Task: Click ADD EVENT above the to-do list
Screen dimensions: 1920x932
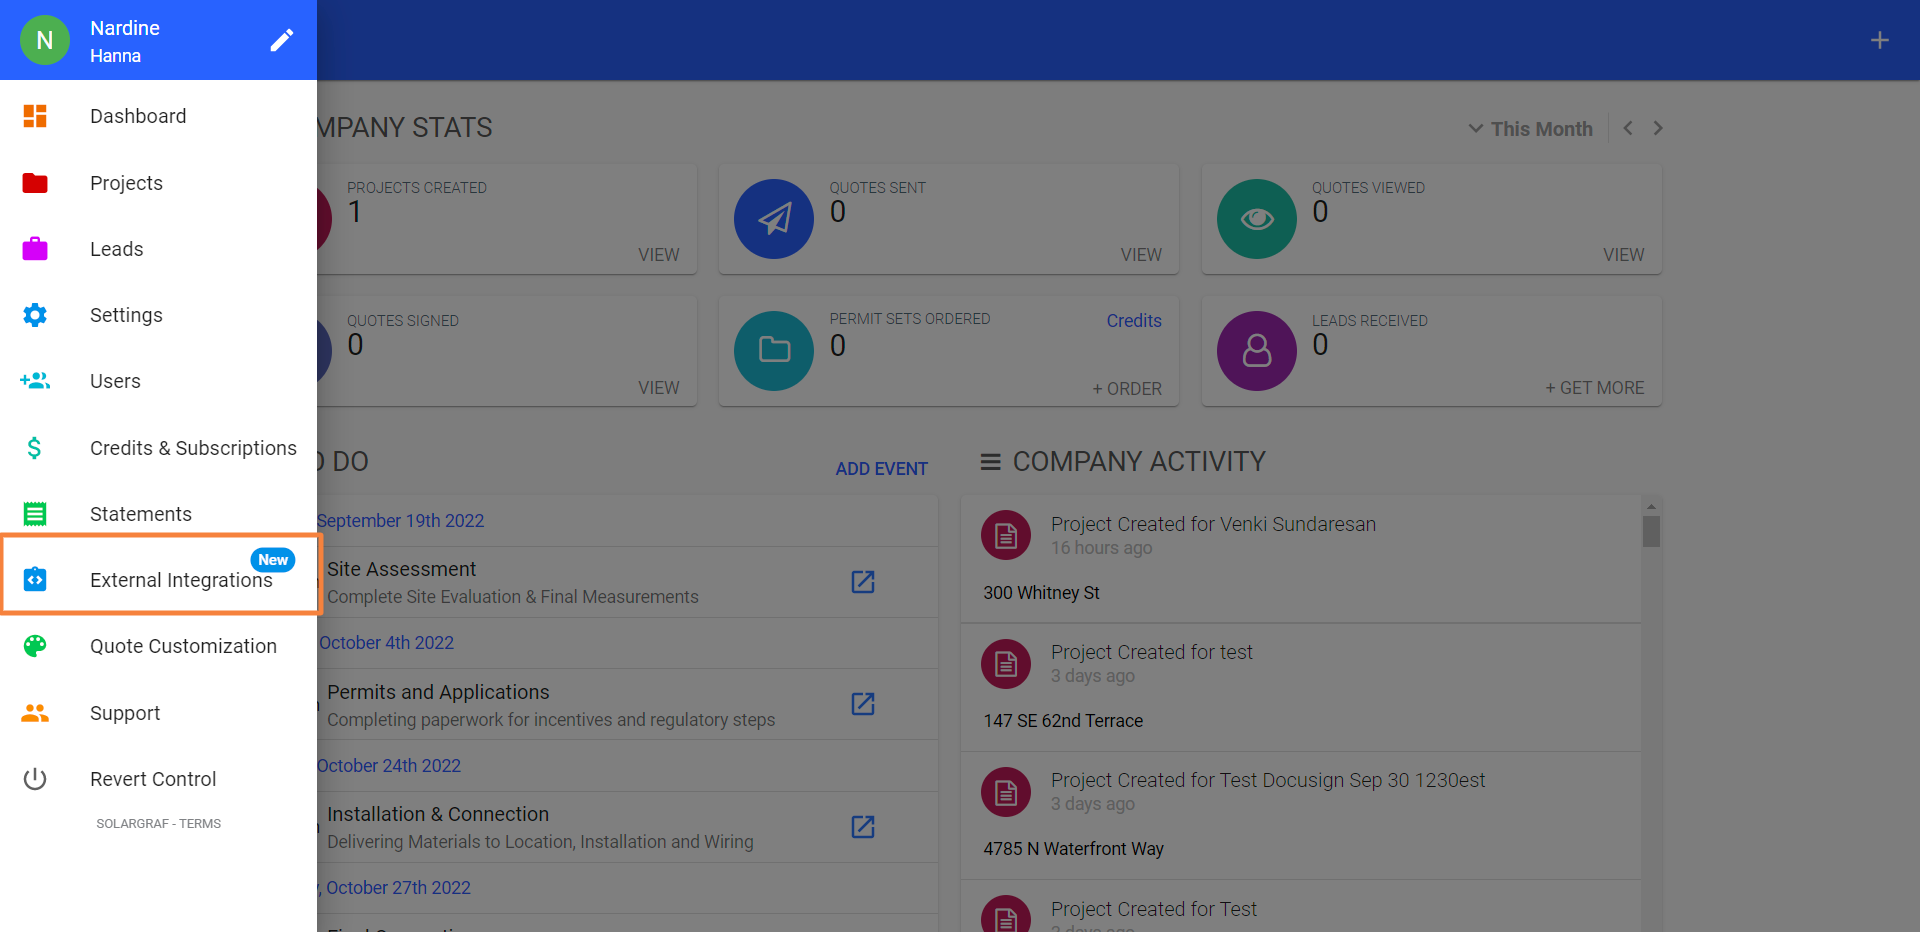Action: [881, 468]
